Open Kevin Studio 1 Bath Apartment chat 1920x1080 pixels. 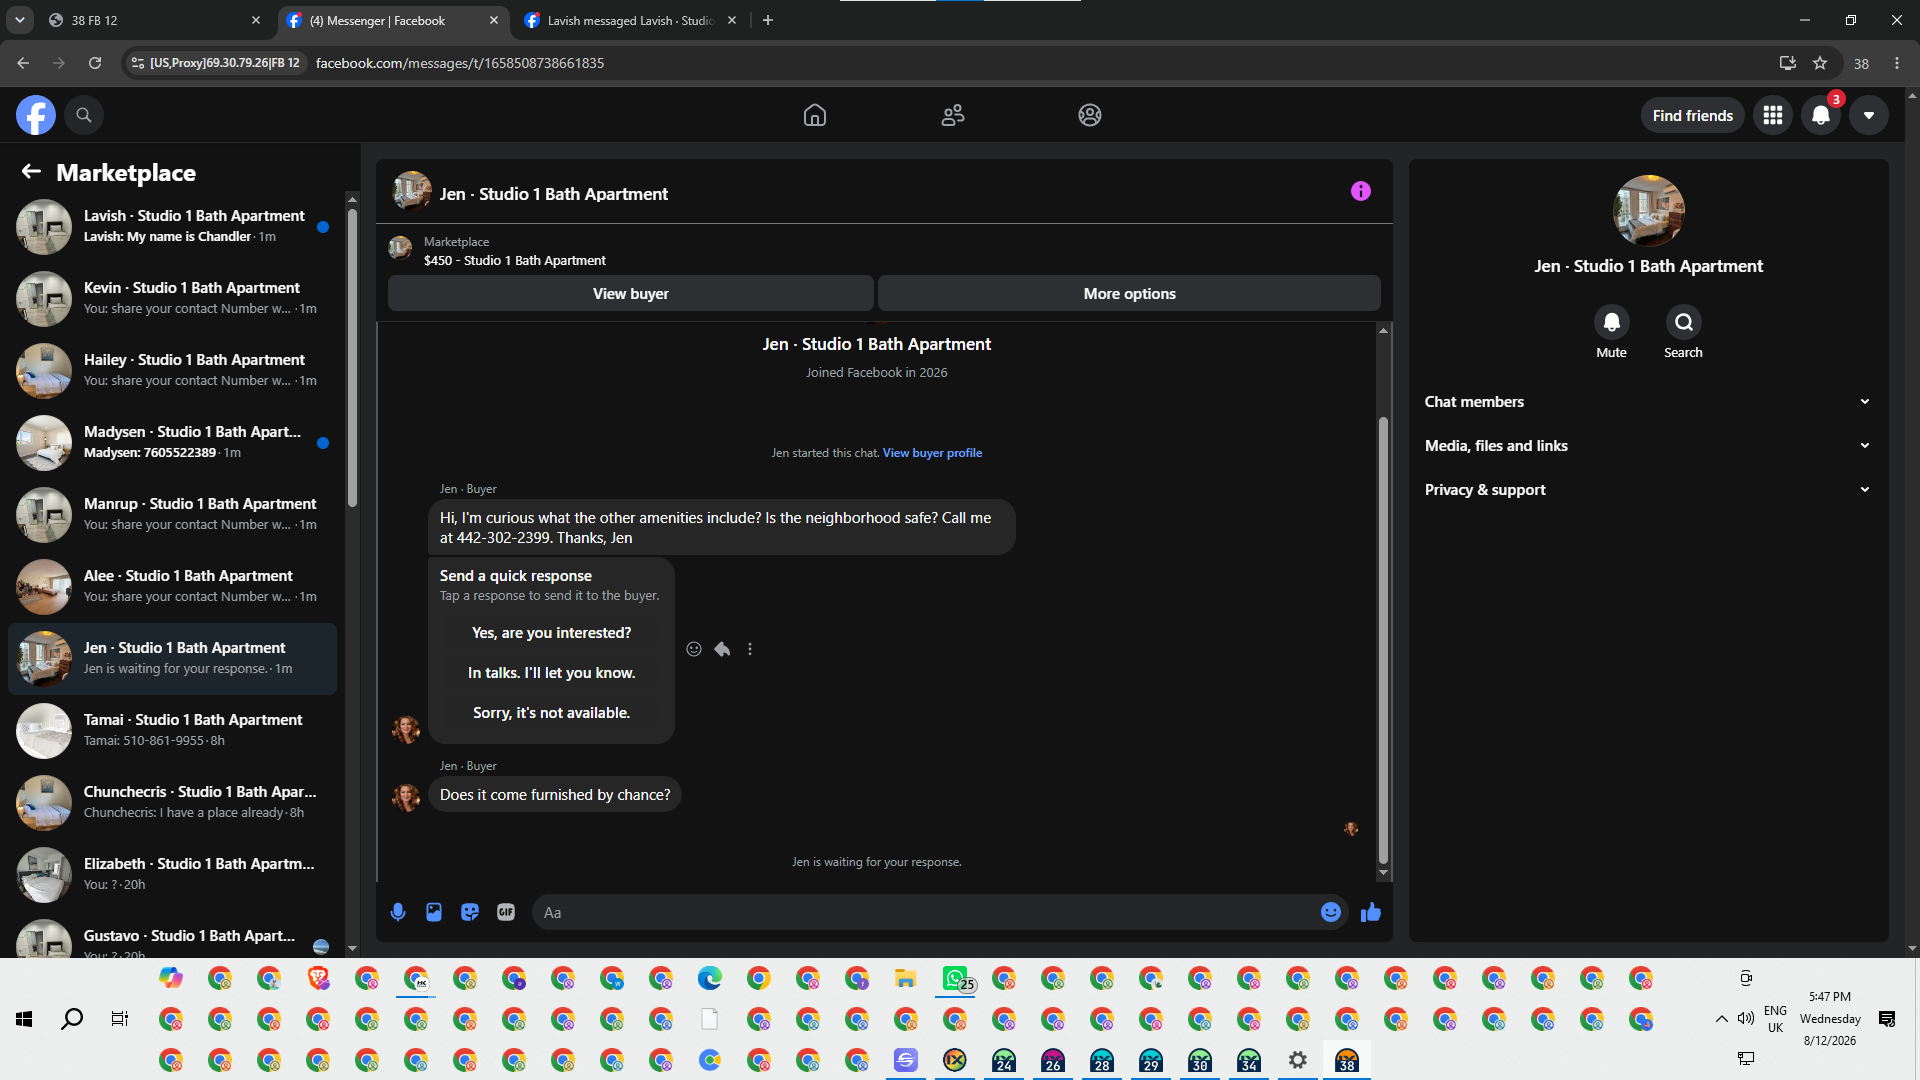point(172,299)
